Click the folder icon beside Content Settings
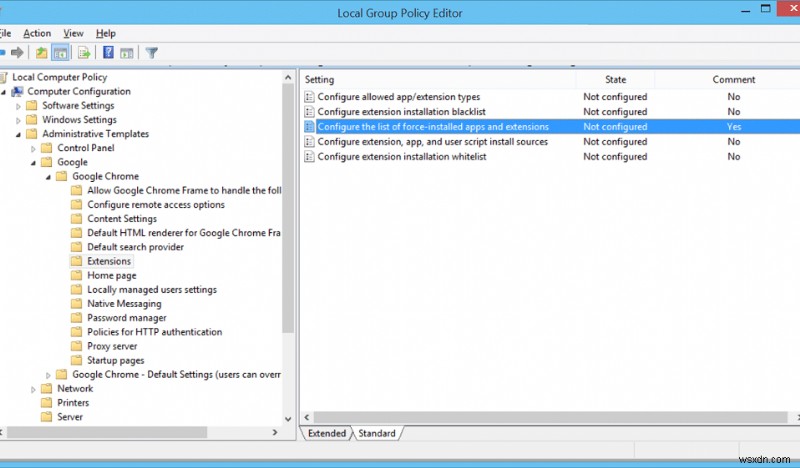 point(77,219)
